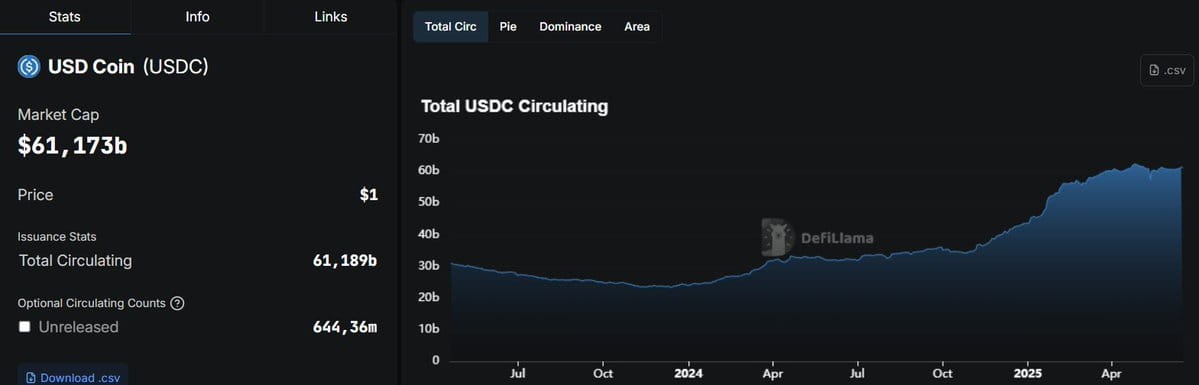Screen dimensions: 1199x385
Task: Click the Total USDC Circulating chart title
Action: click(515, 106)
